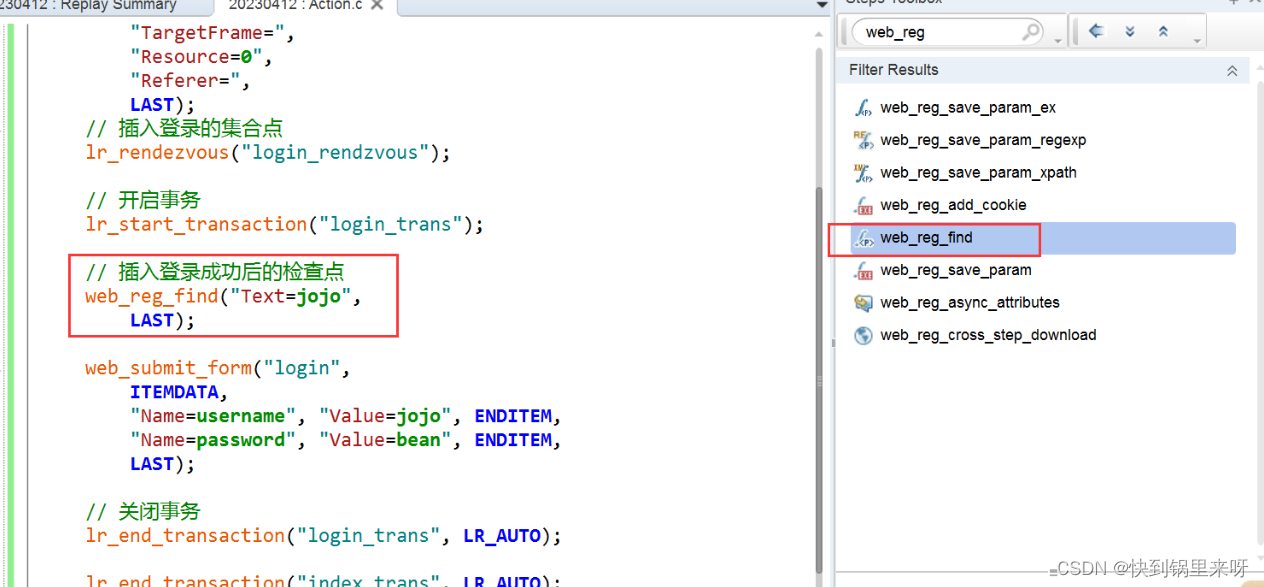Click lr_start_transaction in the code

[x=196, y=225]
